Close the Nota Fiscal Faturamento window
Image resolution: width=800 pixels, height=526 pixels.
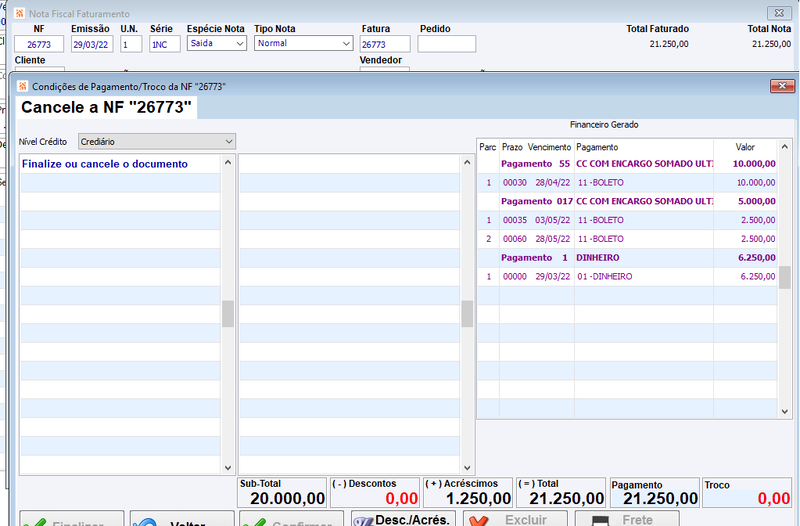pyautogui.click(x=779, y=13)
